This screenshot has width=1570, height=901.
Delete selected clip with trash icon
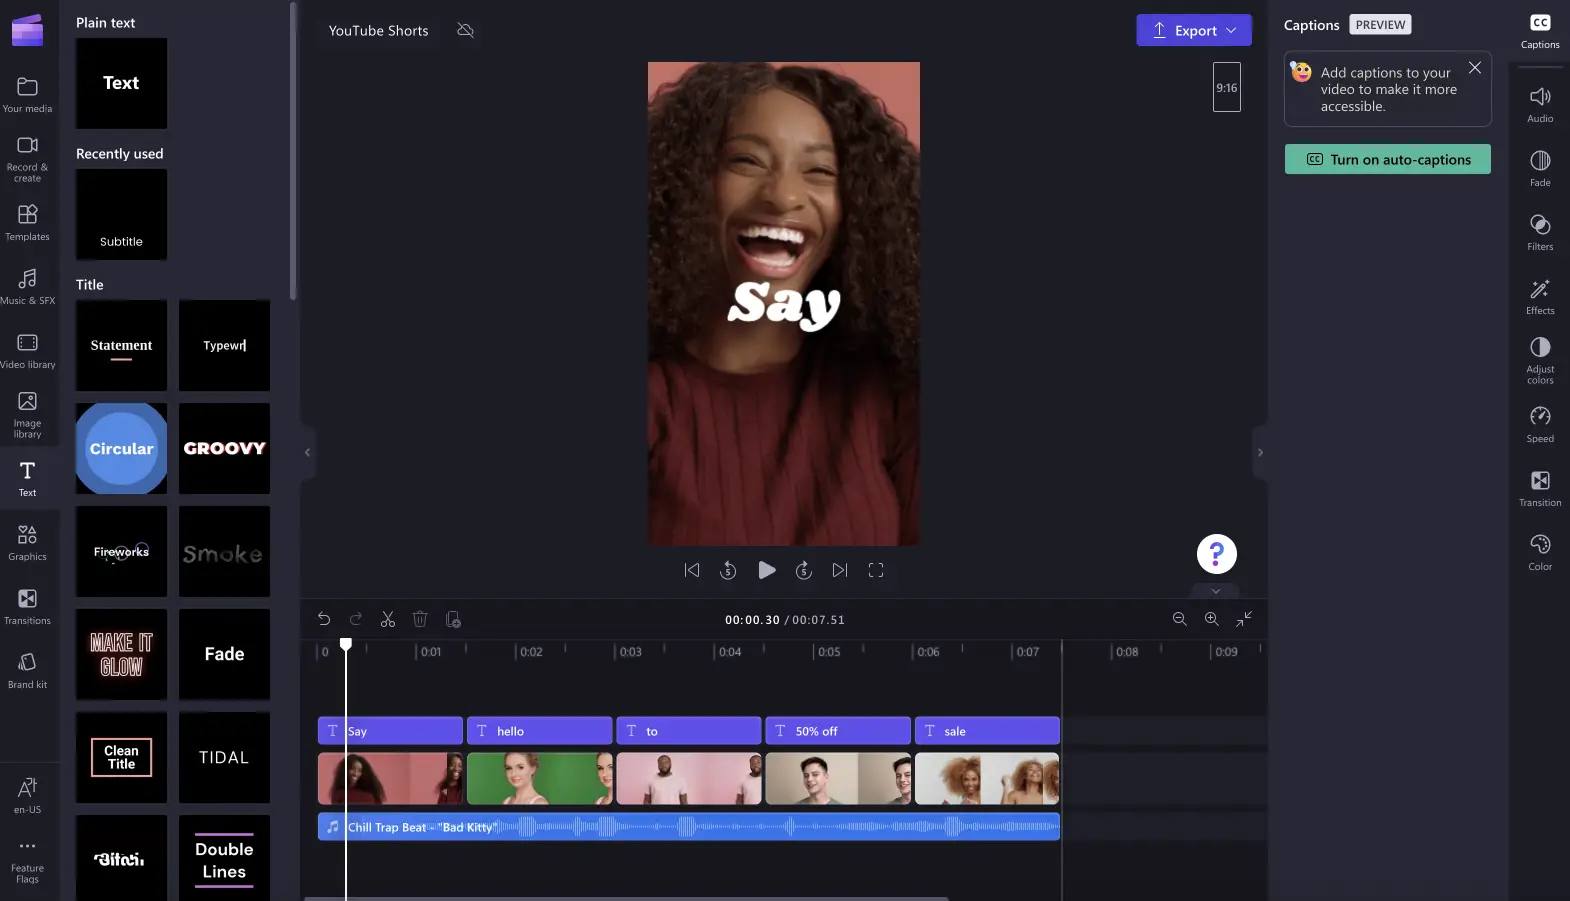coord(420,619)
